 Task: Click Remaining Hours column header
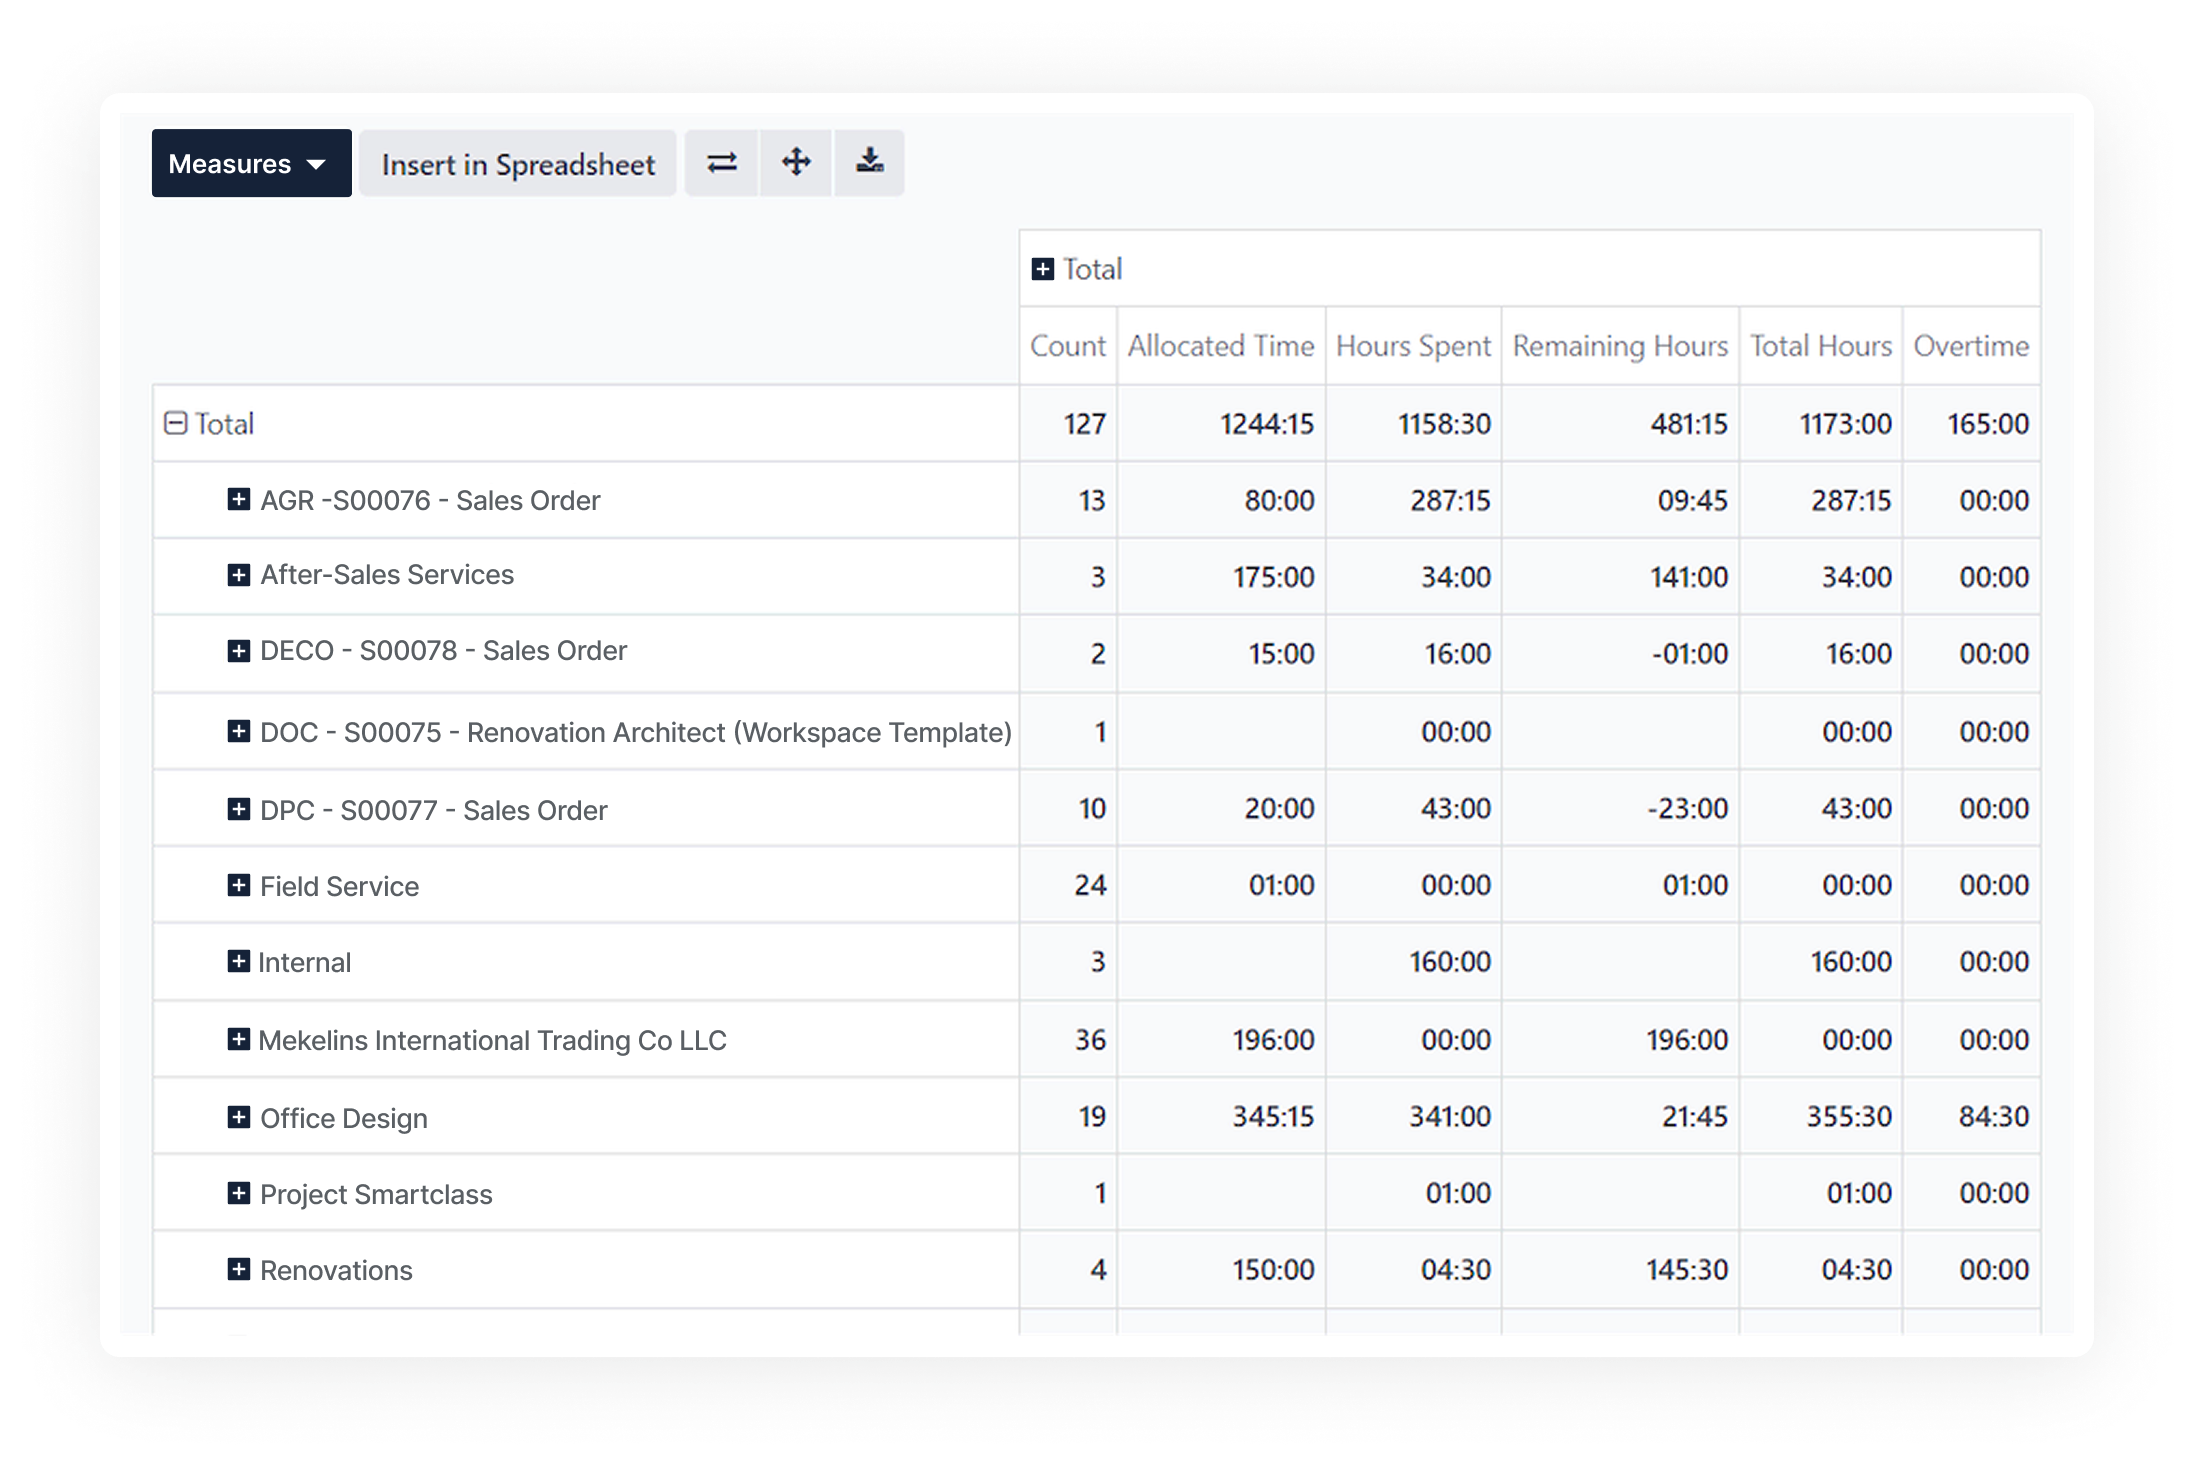(x=1619, y=346)
